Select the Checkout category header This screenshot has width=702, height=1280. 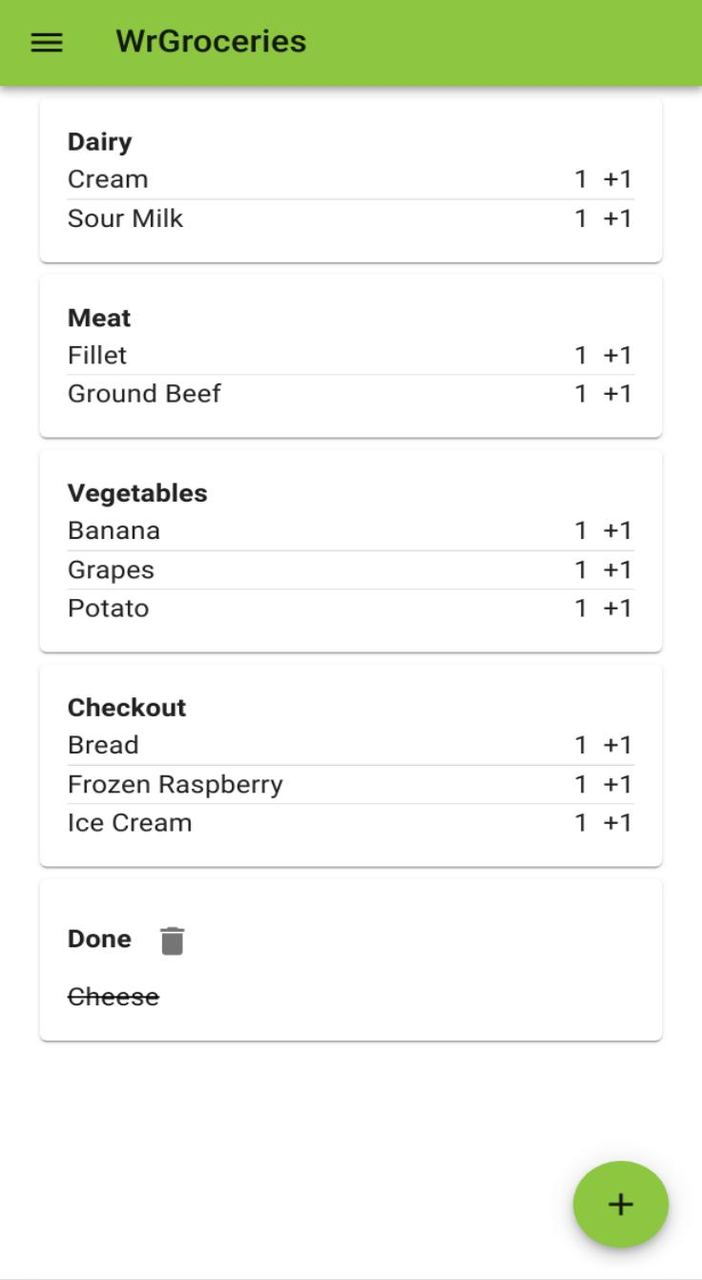tap(126, 707)
